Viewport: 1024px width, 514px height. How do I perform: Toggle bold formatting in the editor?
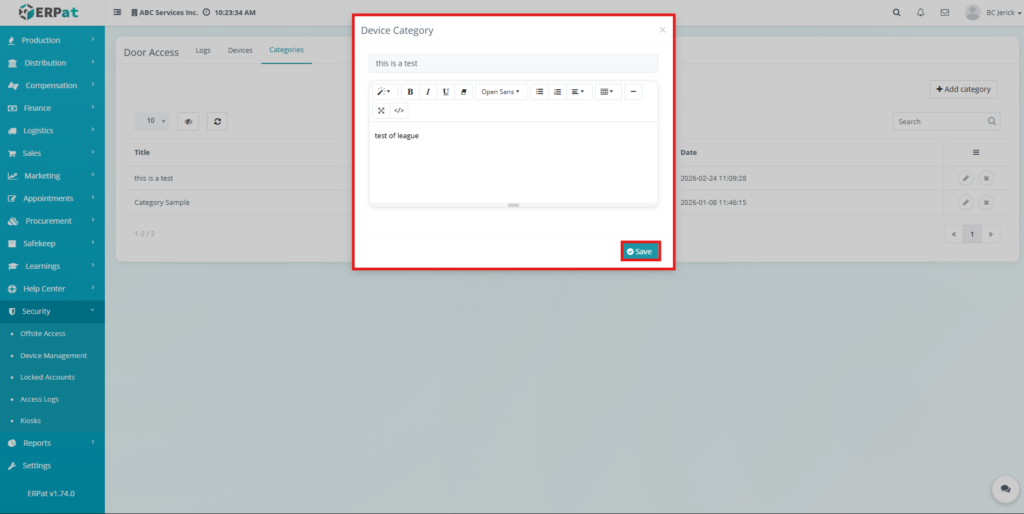410,92
